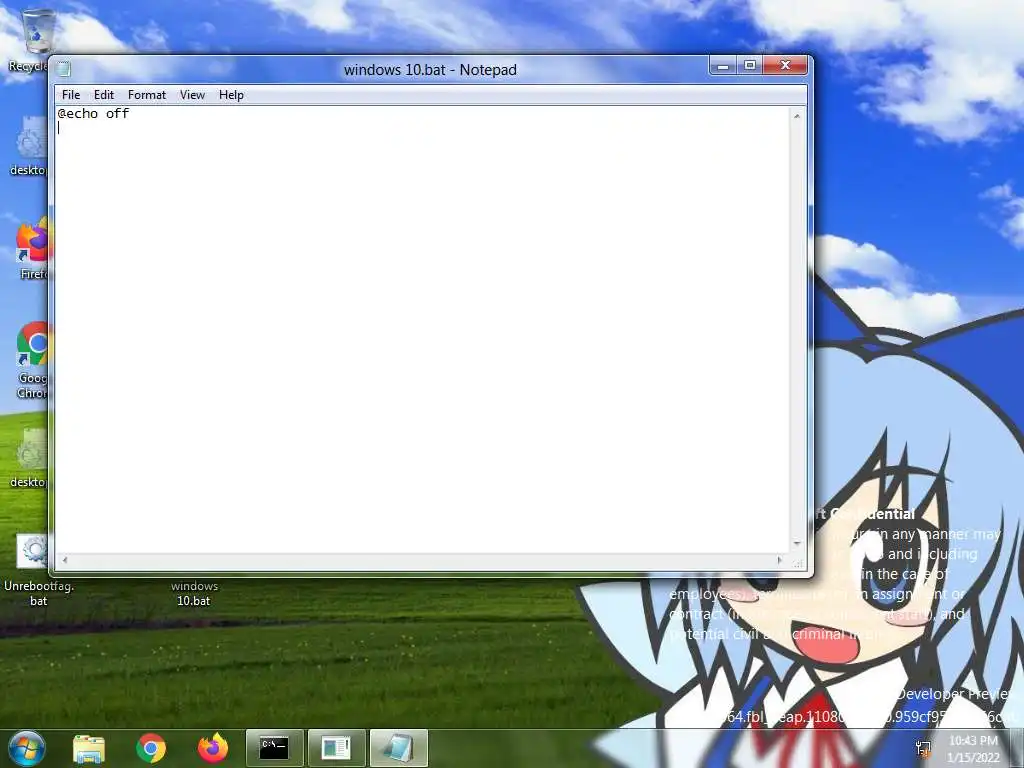
Task: Click the vertical scrollbar up arrow
Action: click(797, 116)
